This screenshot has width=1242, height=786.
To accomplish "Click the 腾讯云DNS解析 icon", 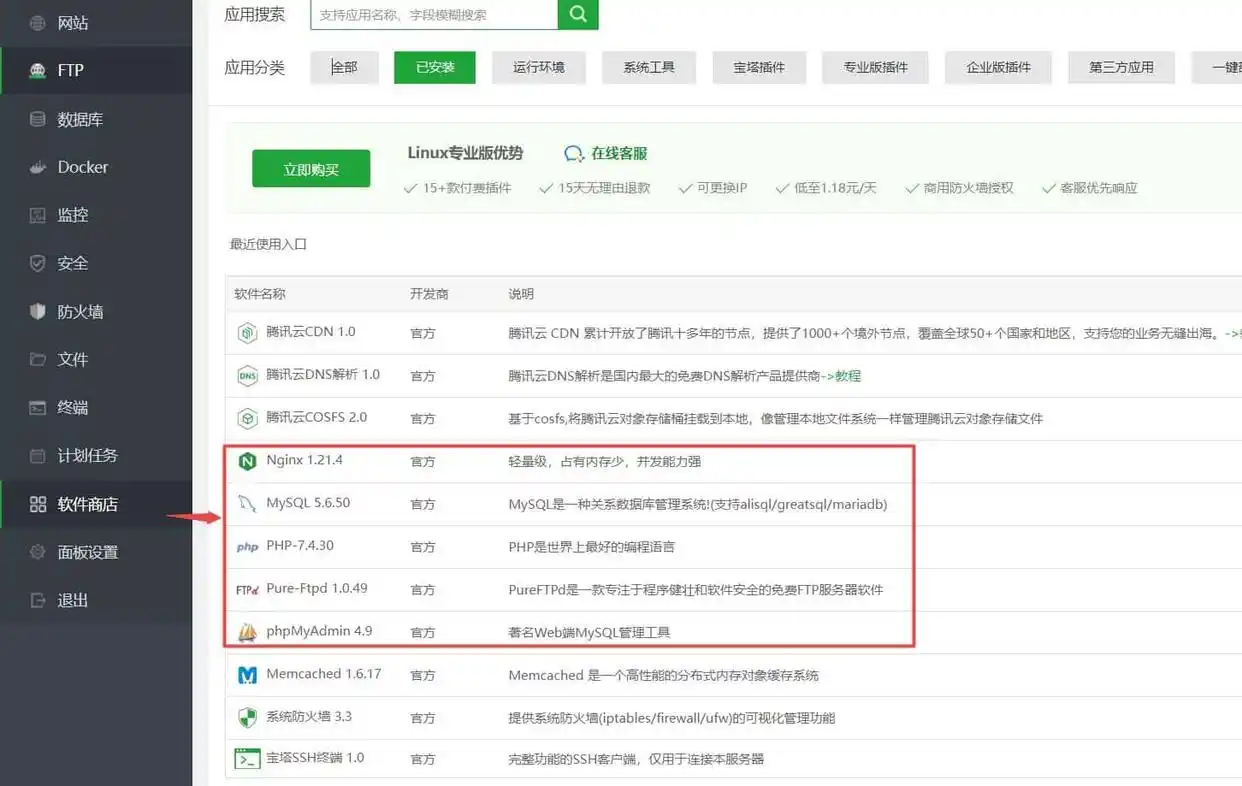I will click(247, 376).
